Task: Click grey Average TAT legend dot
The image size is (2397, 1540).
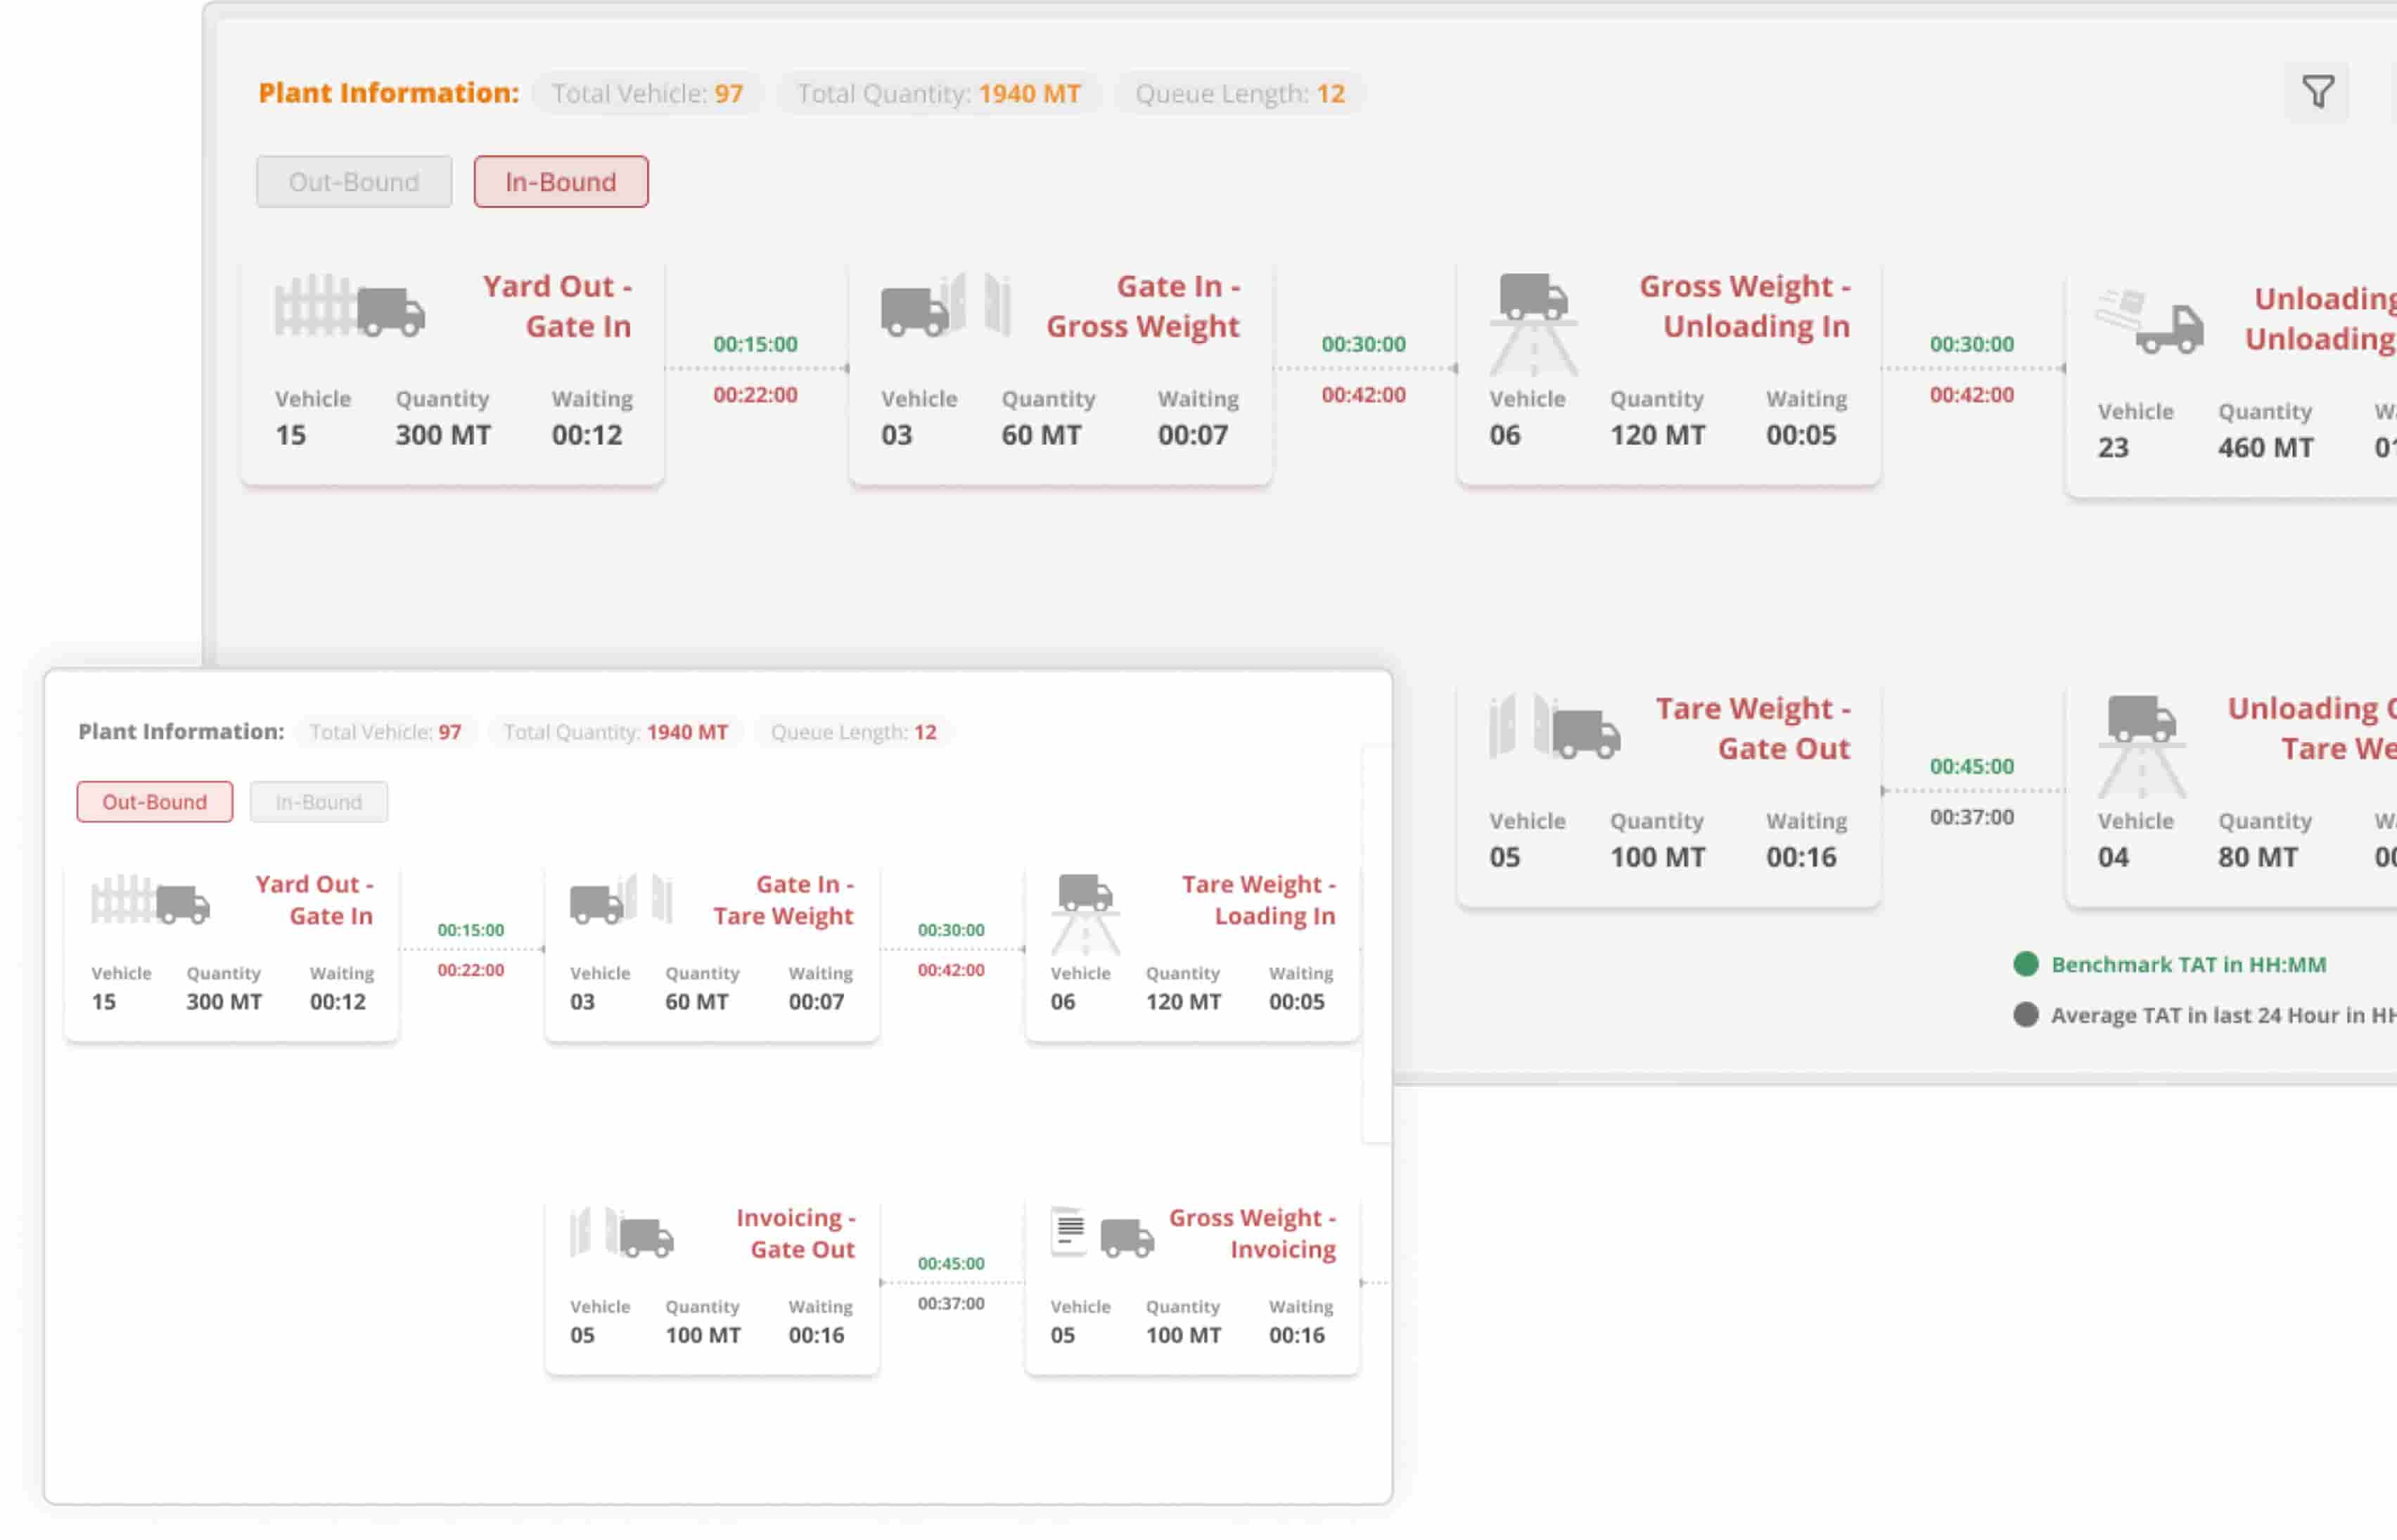Action: tap(2026, 1015)
